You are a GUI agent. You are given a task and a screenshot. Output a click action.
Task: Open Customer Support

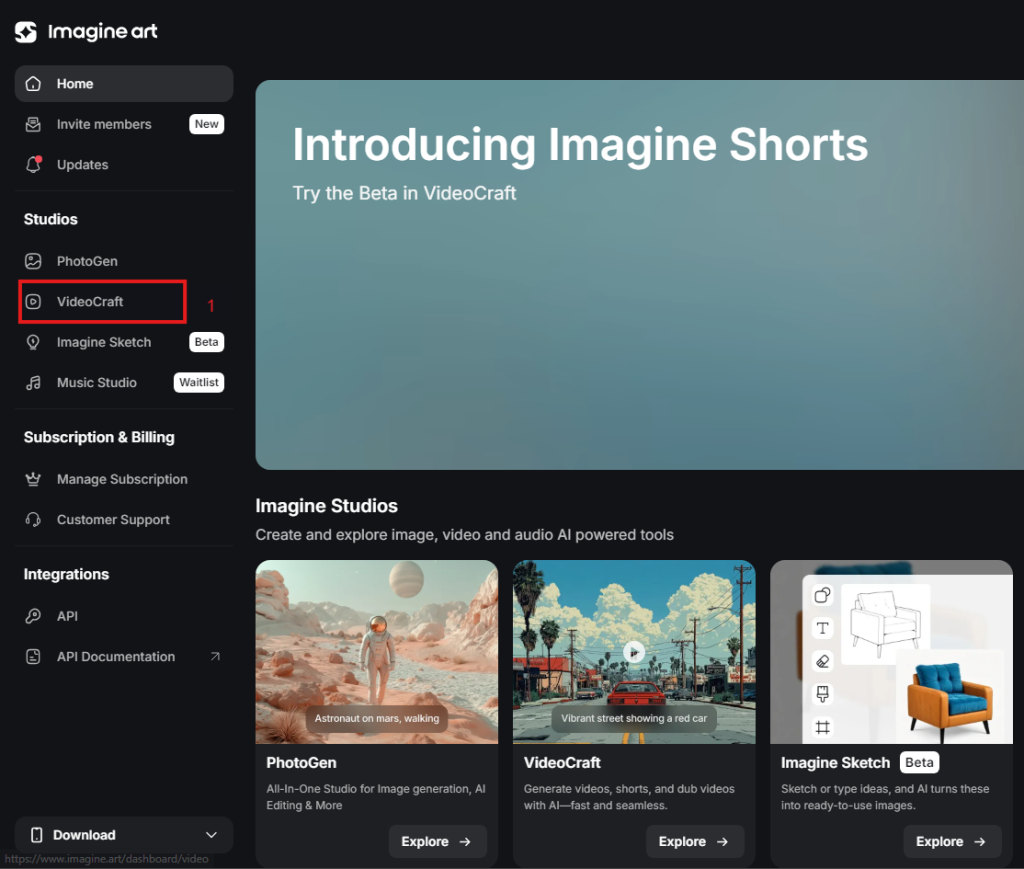[x=124, y=520]
